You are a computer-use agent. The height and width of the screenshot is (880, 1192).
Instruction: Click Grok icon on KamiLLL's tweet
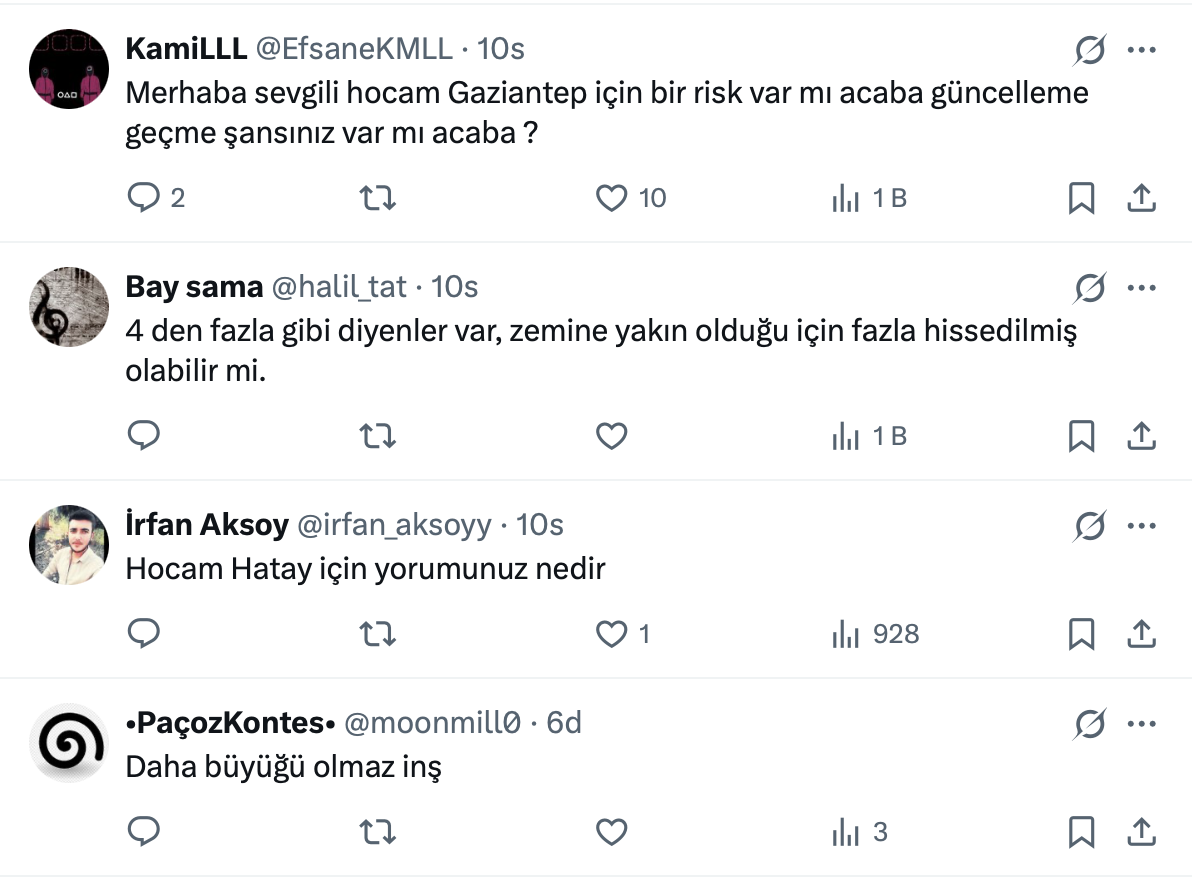(x=1089, y=49)
